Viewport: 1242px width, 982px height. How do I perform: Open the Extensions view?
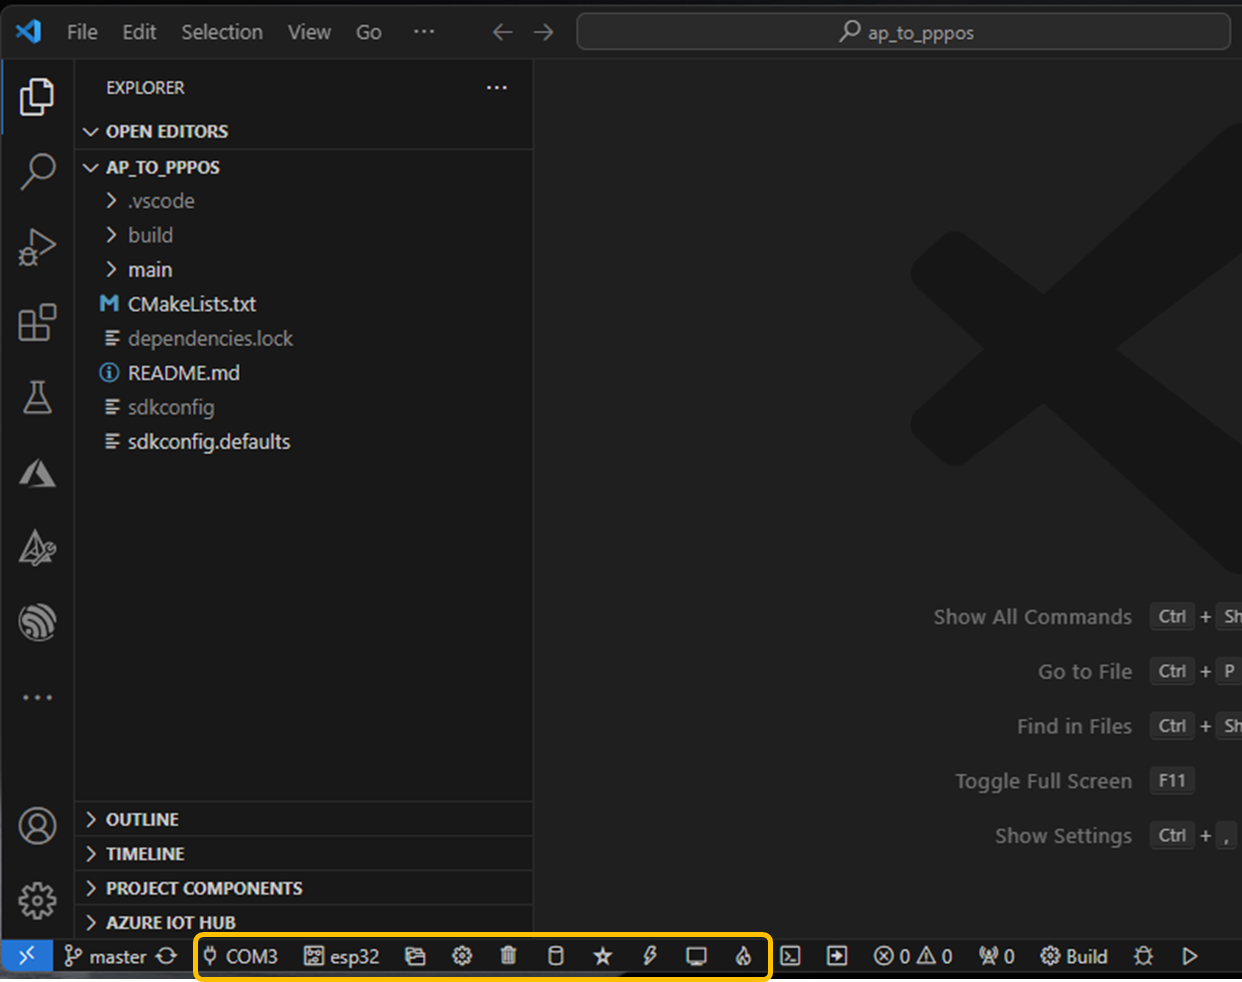point(37,323)
